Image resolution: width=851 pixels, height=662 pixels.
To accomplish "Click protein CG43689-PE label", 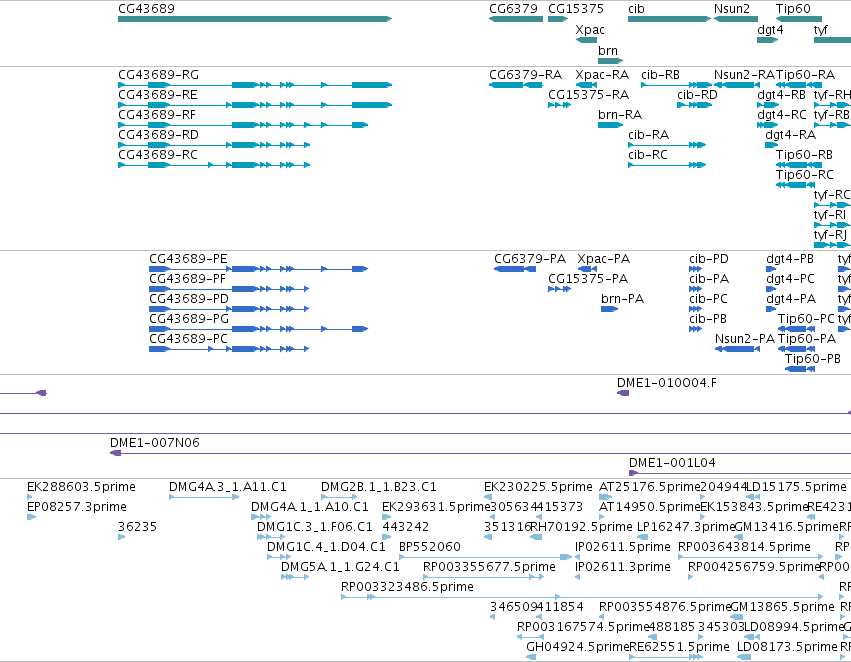I will tap(188, 259).
